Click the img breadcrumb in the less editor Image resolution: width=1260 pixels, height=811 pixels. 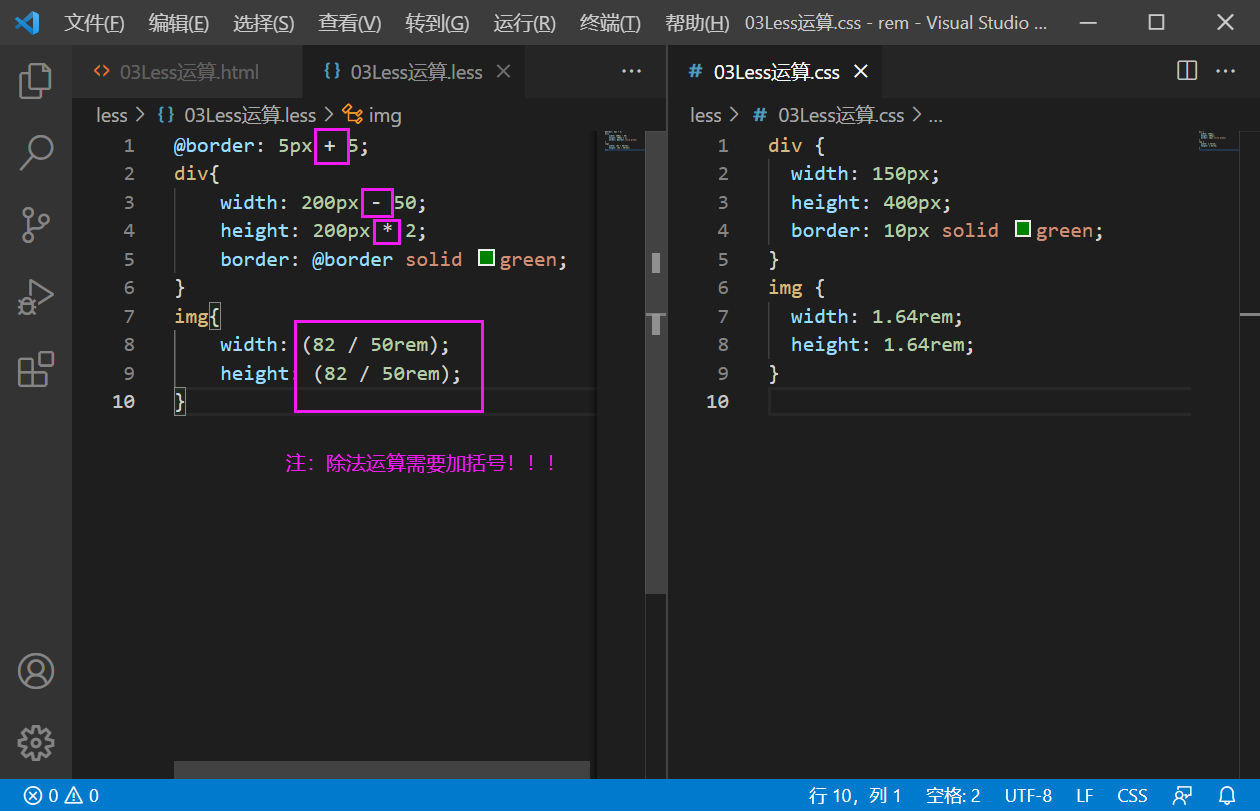[x=383, y=115]
